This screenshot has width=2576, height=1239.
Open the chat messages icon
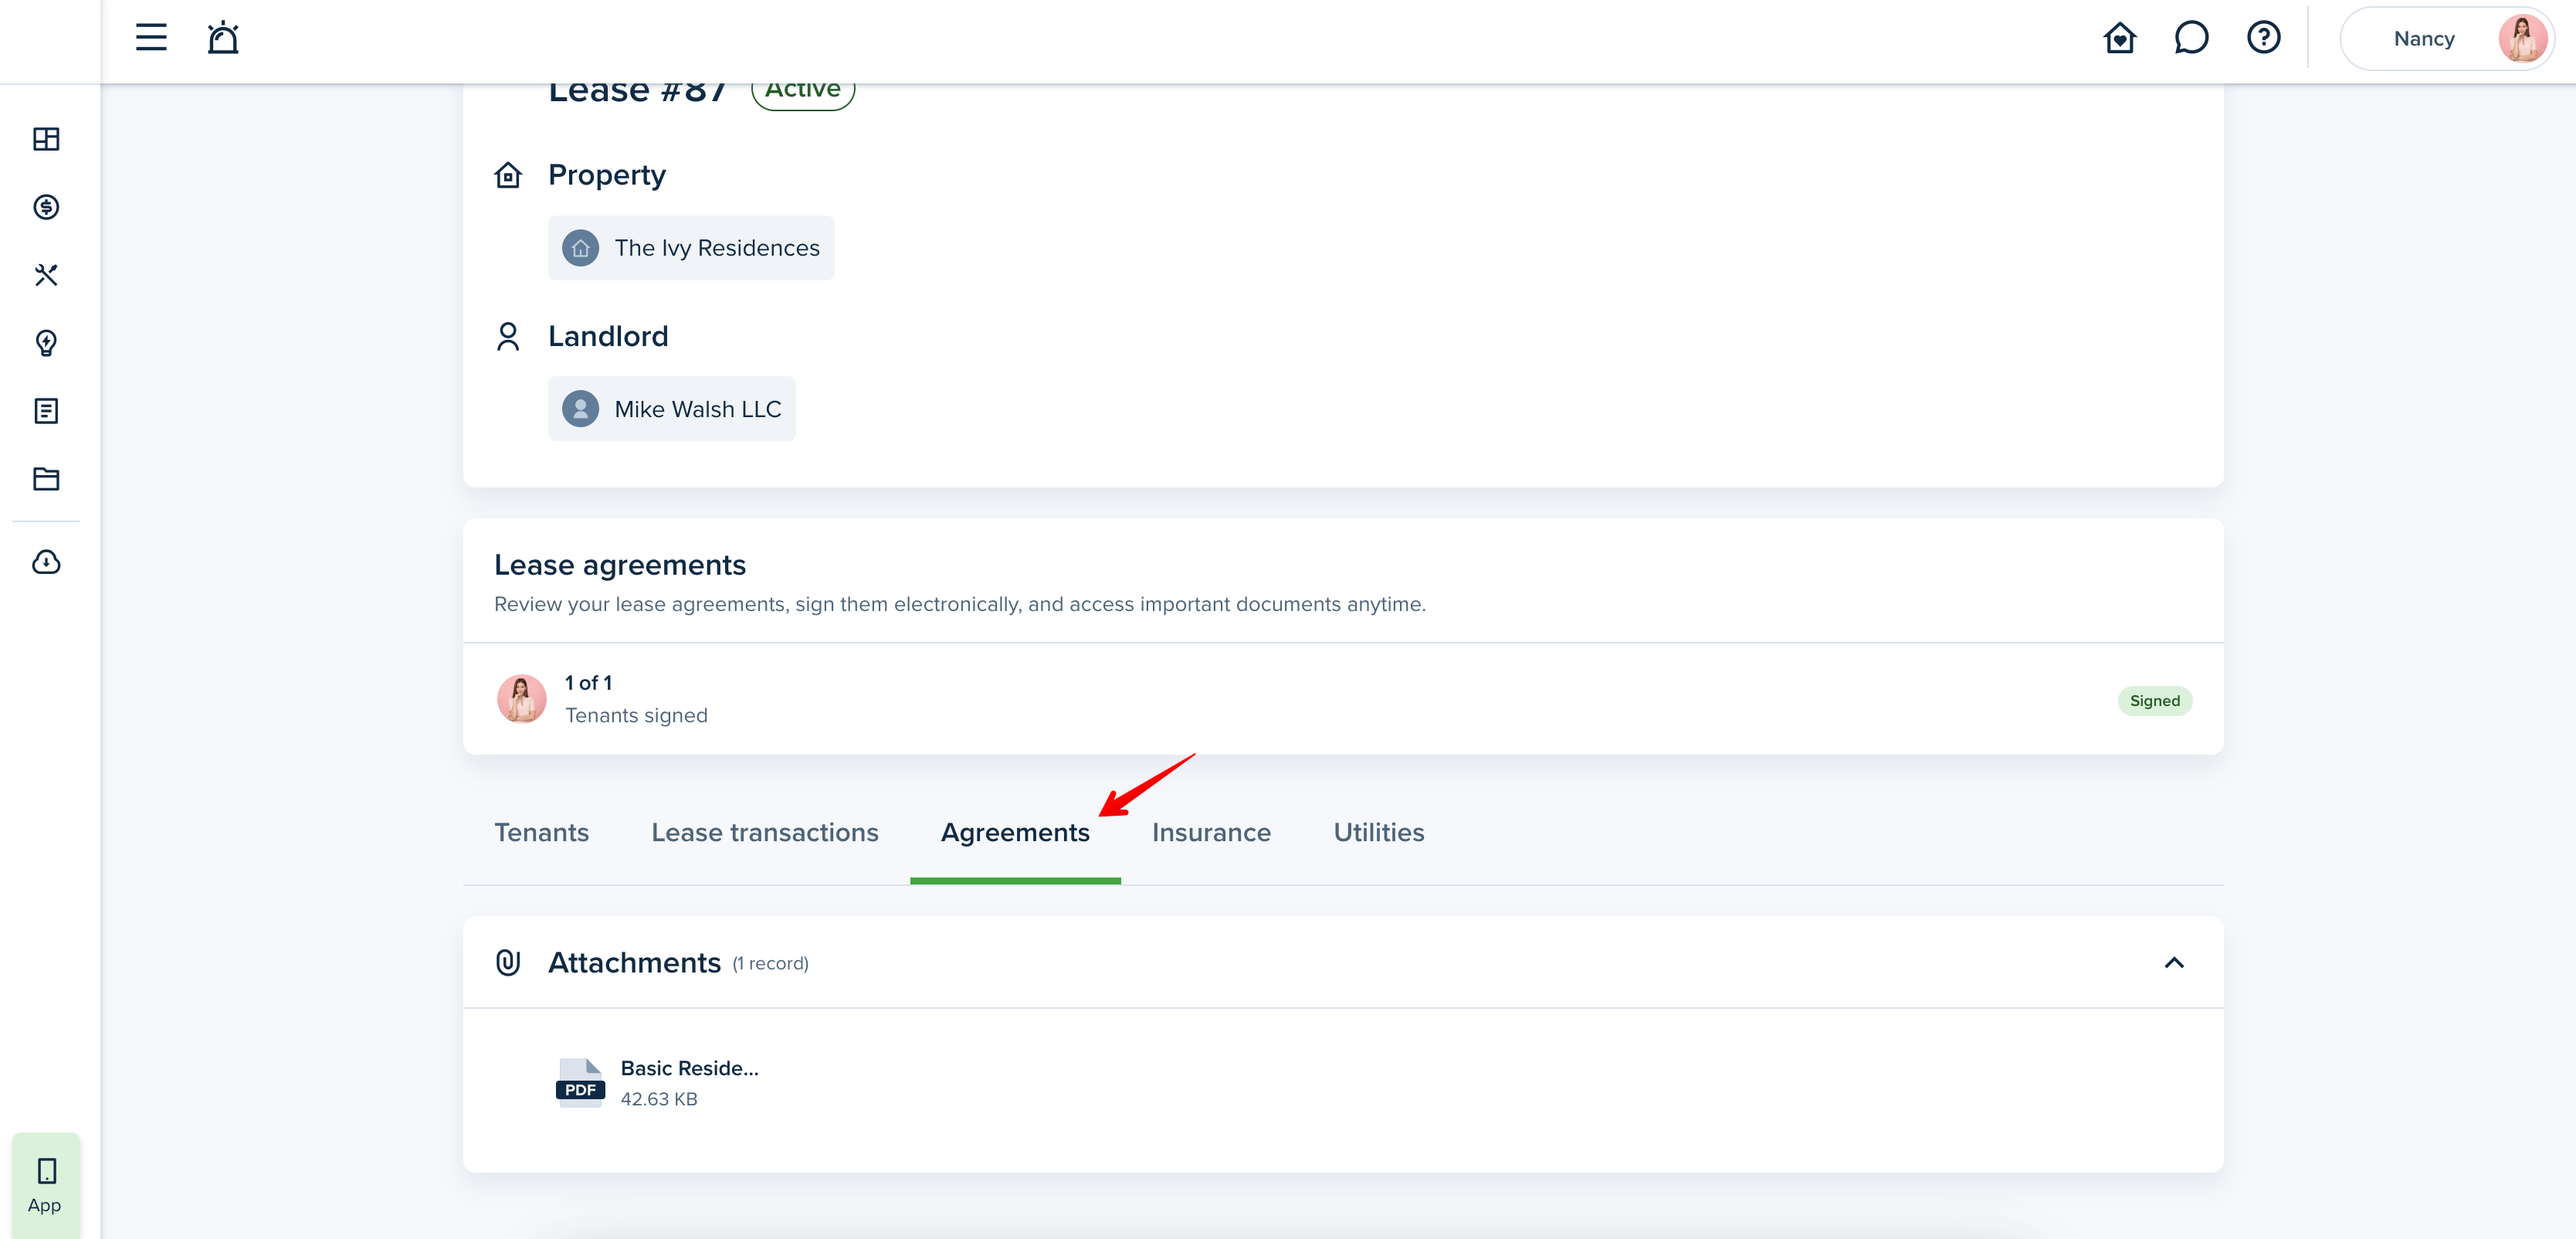click(x=2191, y=38)
